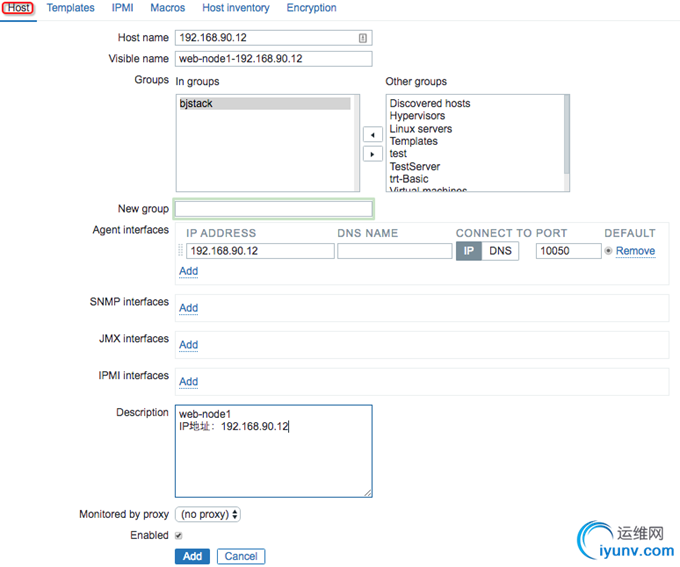The width and height of the screenshot is (680, 567).
Task: Click the left arrow to move group in
Action: [373, 134]
